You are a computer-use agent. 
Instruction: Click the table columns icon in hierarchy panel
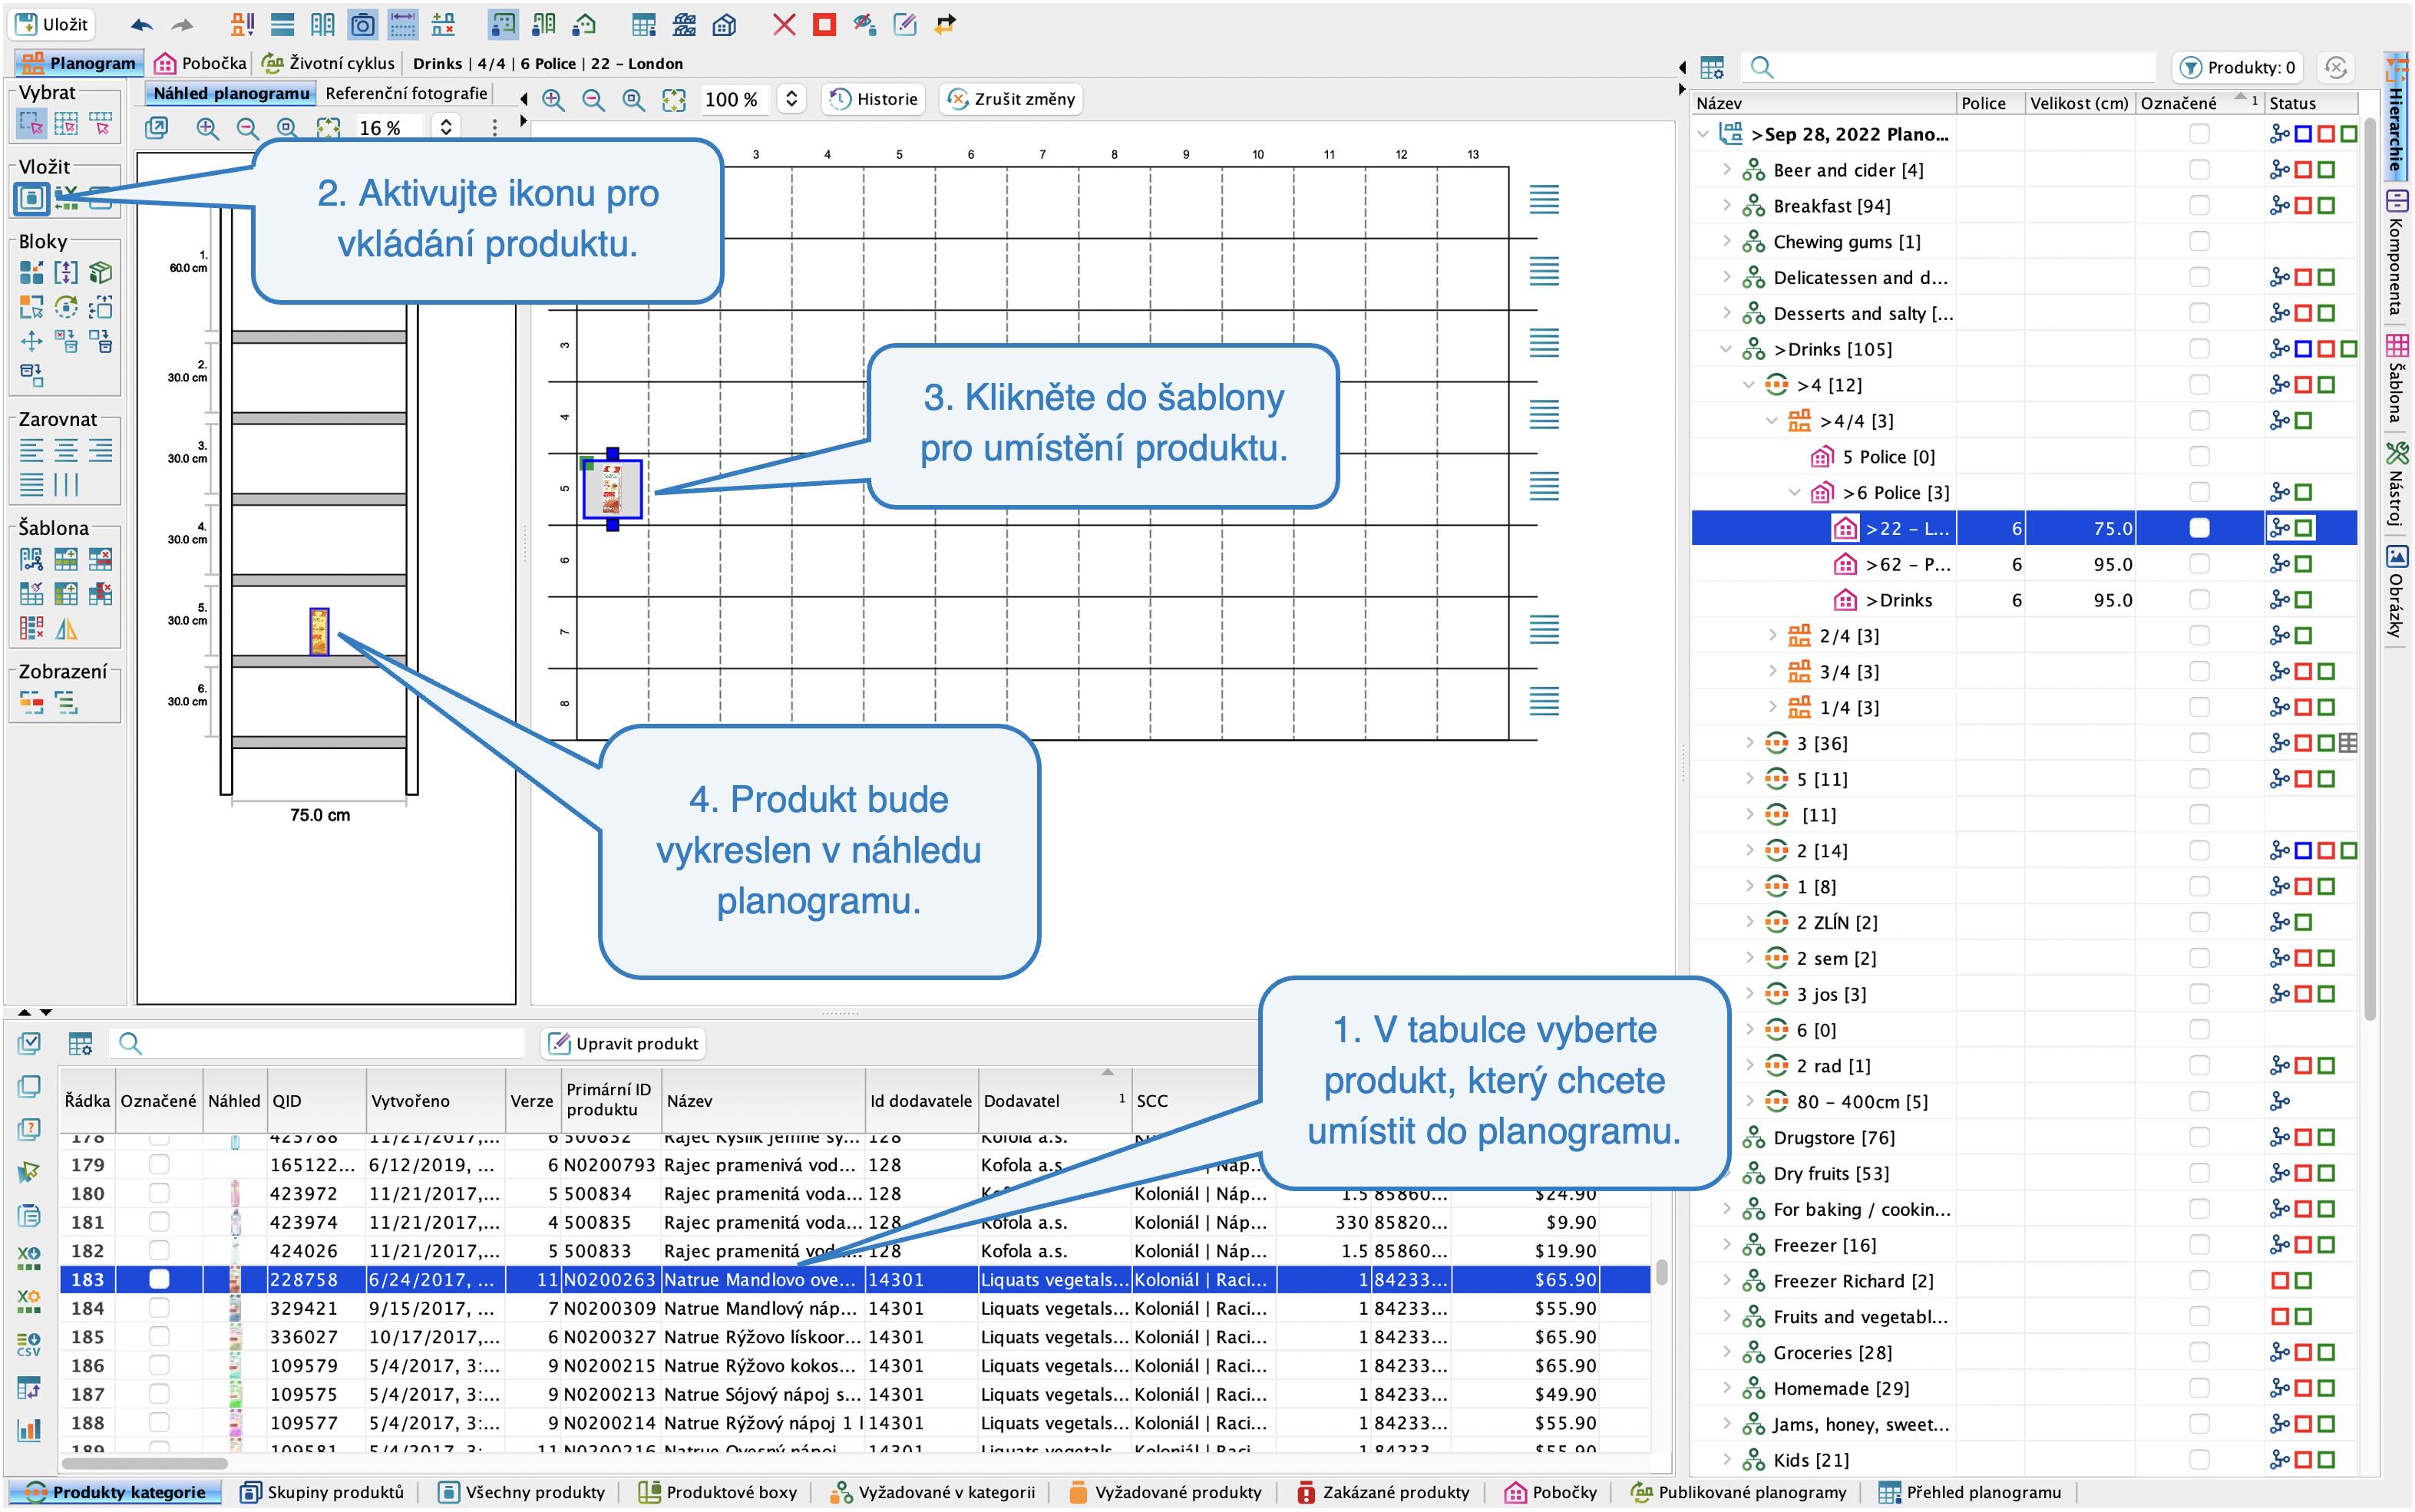click(1712, 67)
